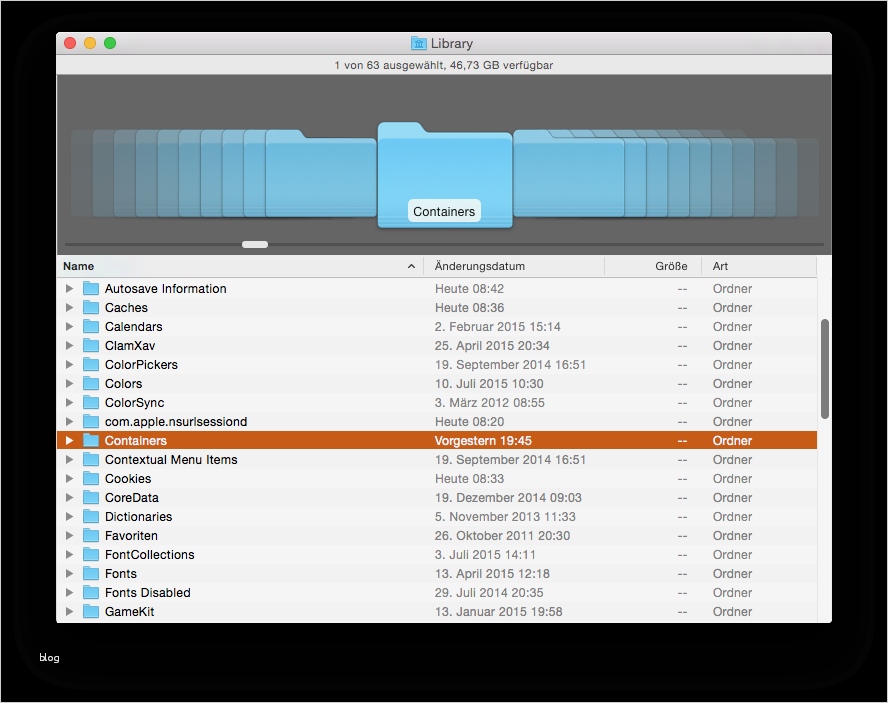Toggle the sort direction arrow
888x703 pixels.
[x=411, y=266]
